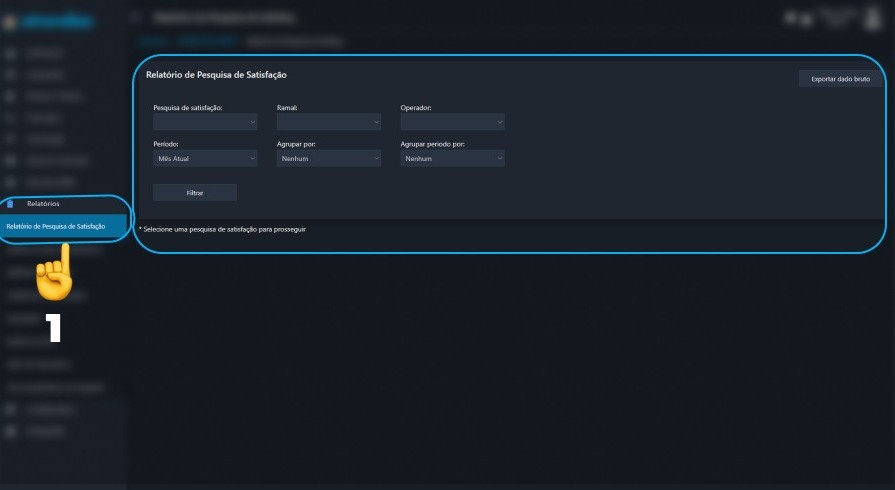Screen dimensions: 895x490
Task: Click the Filtrar button
Action: pyautogui.click(x=195, y=193)
